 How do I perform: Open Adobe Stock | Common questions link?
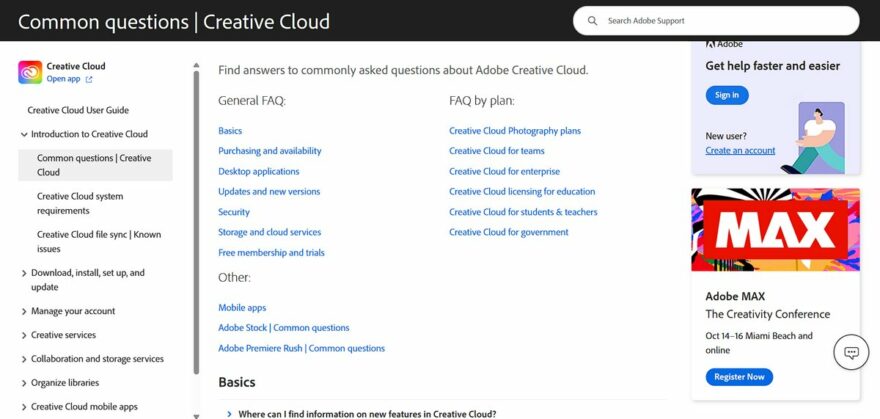click(x=284, y=328)
